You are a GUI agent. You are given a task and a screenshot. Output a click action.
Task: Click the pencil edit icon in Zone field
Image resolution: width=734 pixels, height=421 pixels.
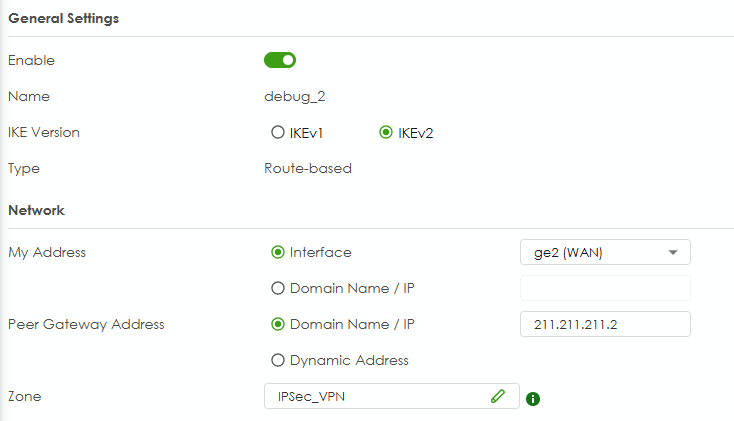497,396
